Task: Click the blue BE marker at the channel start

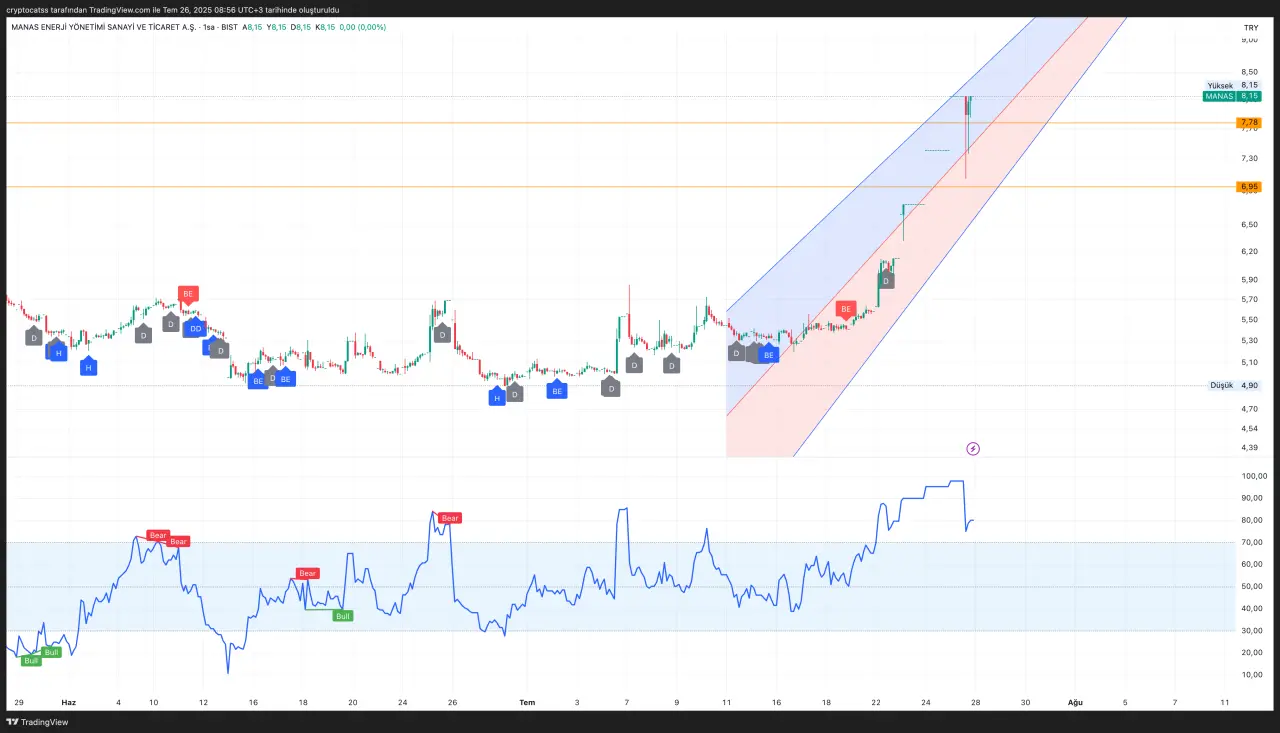Action: (x=768, y=354)
